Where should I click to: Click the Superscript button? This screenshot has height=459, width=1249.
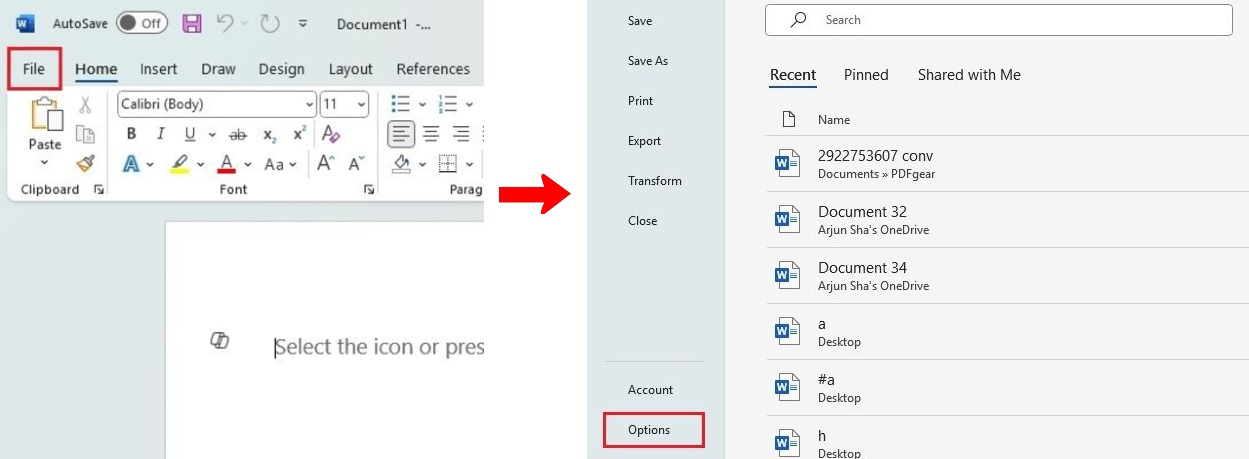coord(299,135)
